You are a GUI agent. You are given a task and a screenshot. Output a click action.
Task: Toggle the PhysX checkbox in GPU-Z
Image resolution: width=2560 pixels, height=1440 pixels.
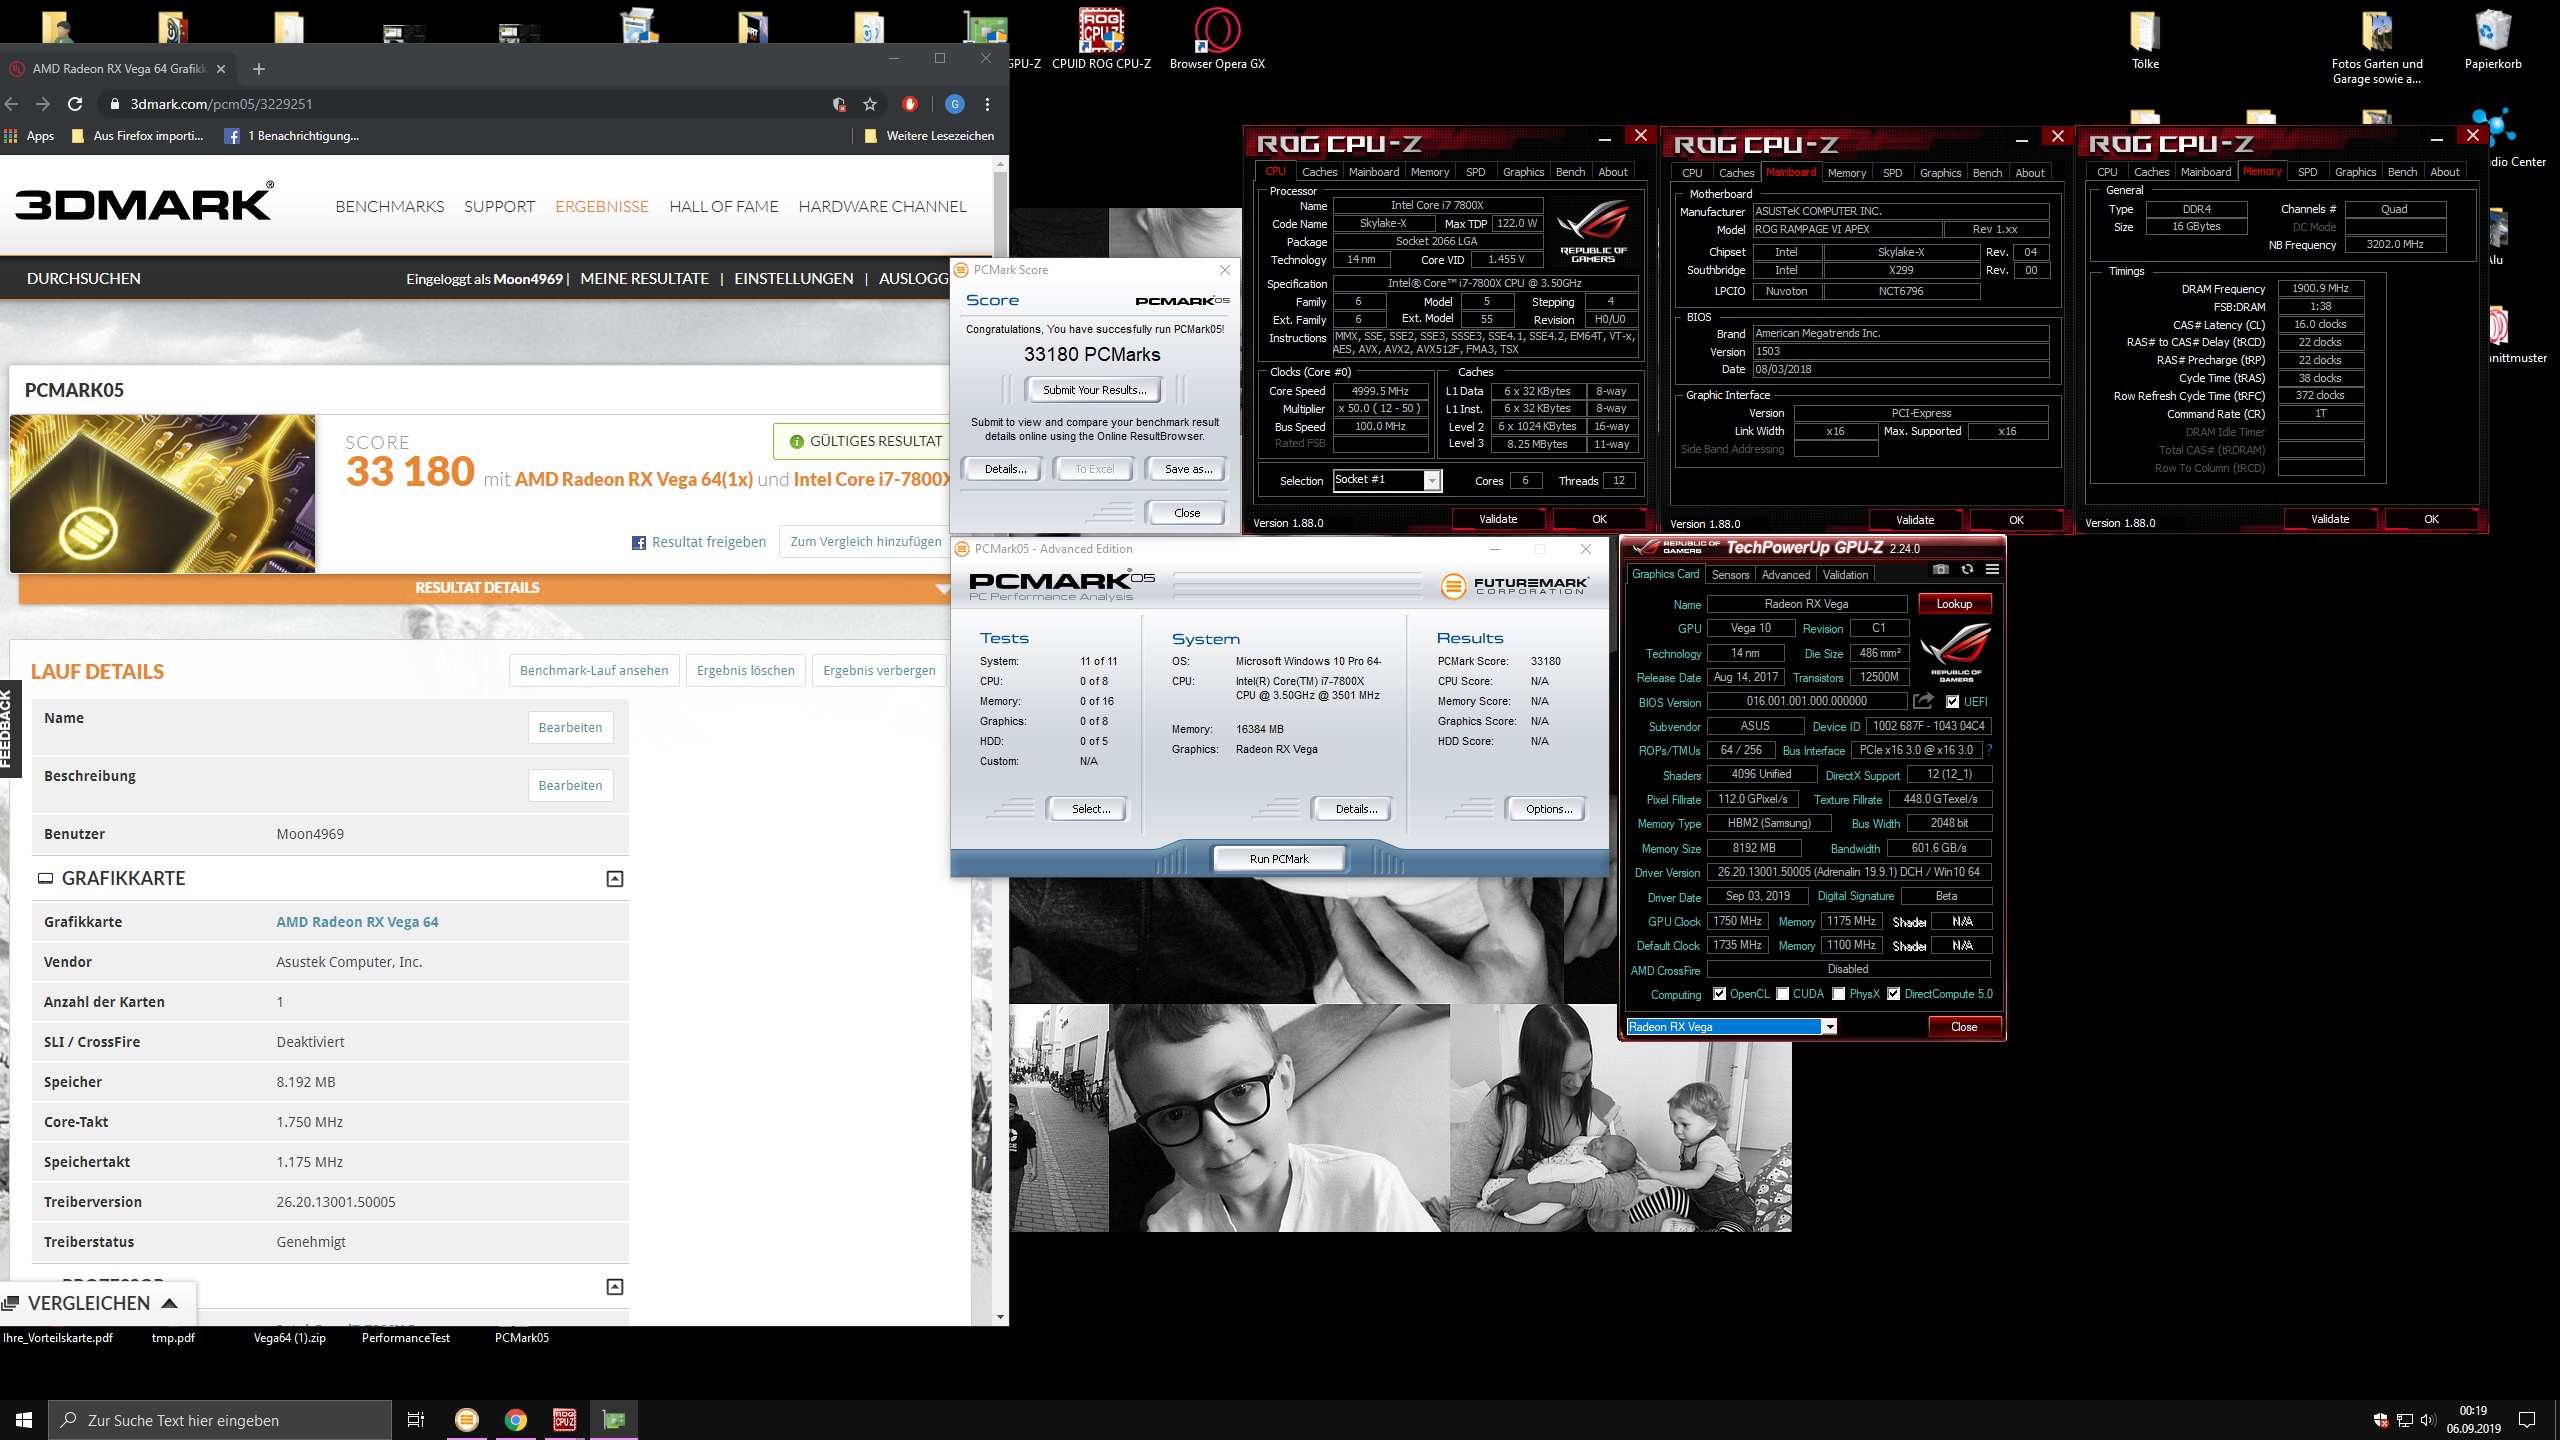(x=1839, y=994)
